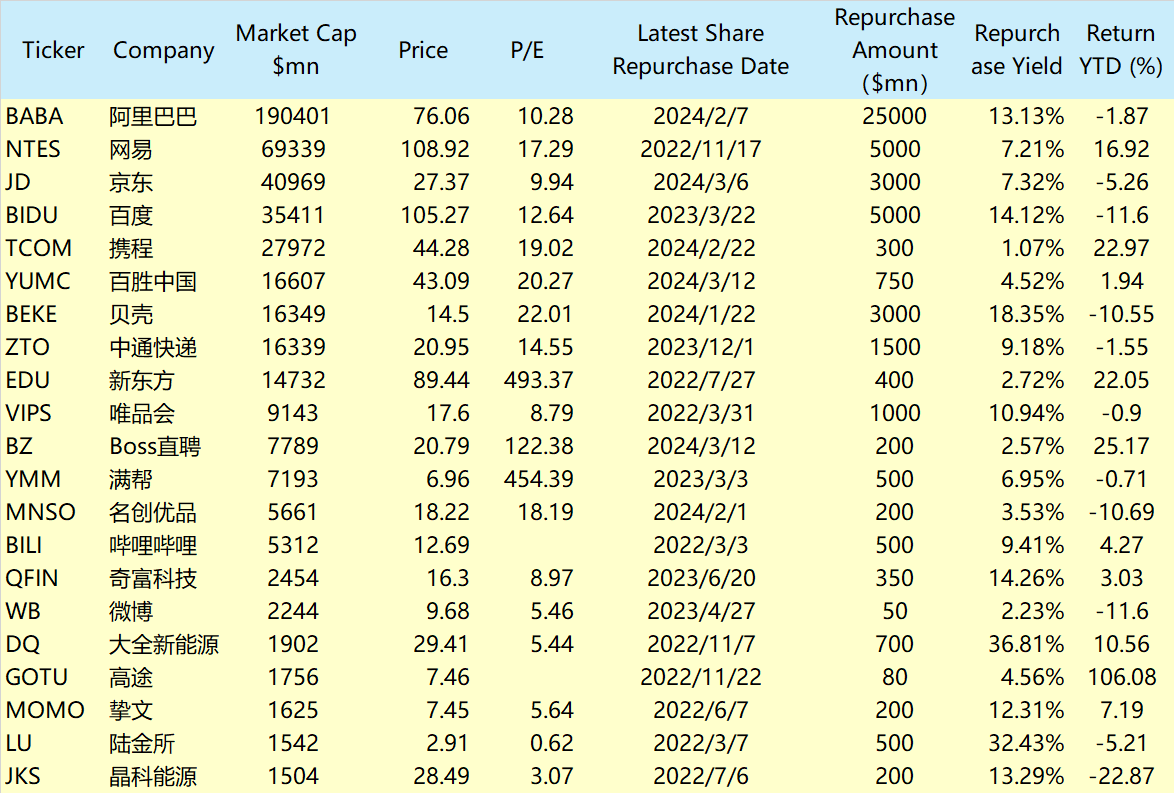Click GOTU's YTD return 106.08

pyautogui.click(x=1122, y=678)
